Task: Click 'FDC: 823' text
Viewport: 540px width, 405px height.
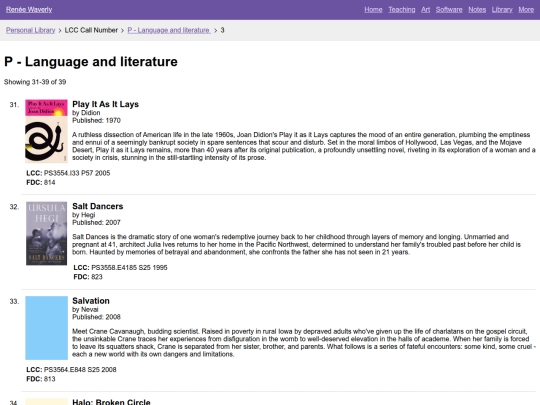Action: (88, 277)
